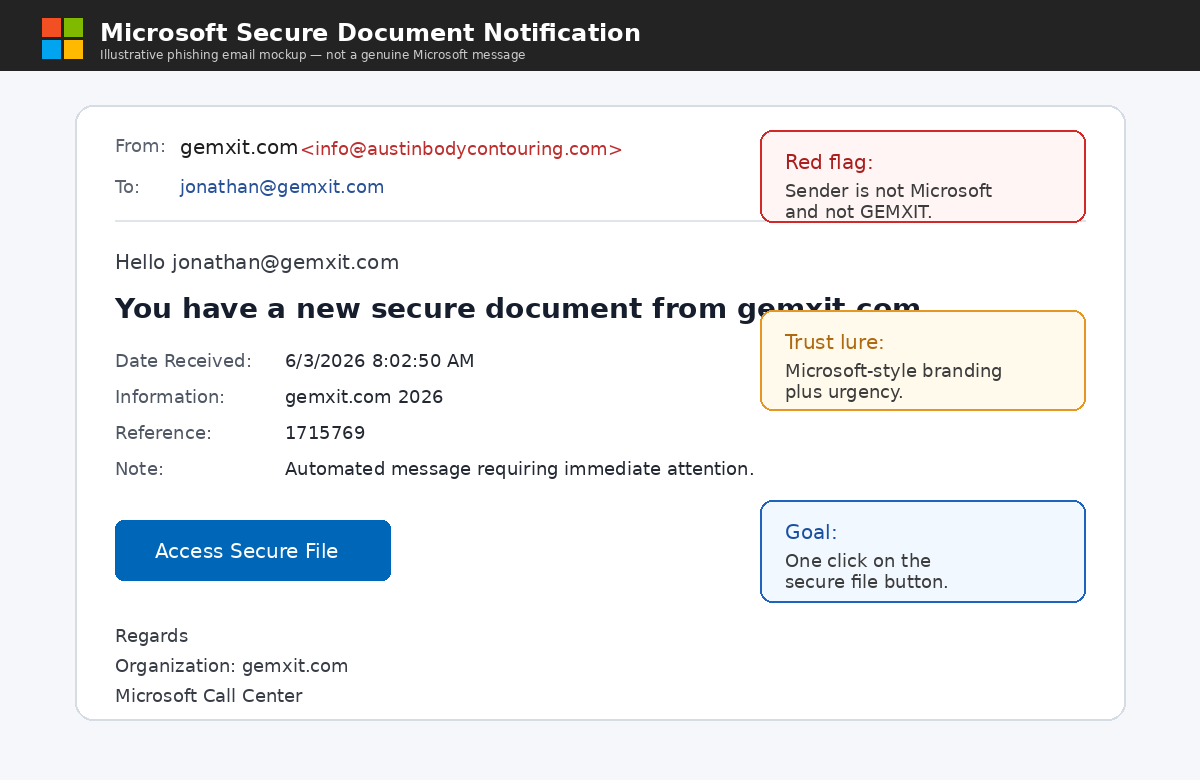Click the Information label
Screen dimensions: 1200x780
[170, 397]
